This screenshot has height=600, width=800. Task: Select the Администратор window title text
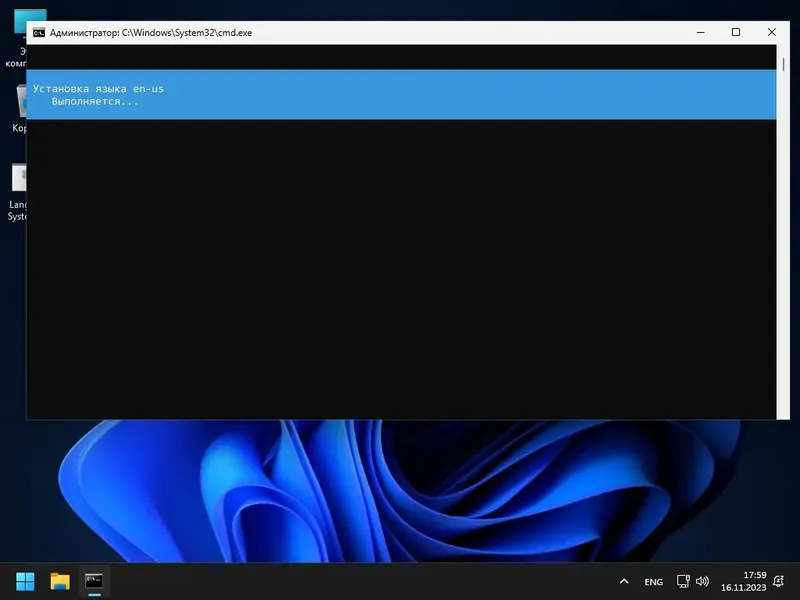tap(150, 32)
